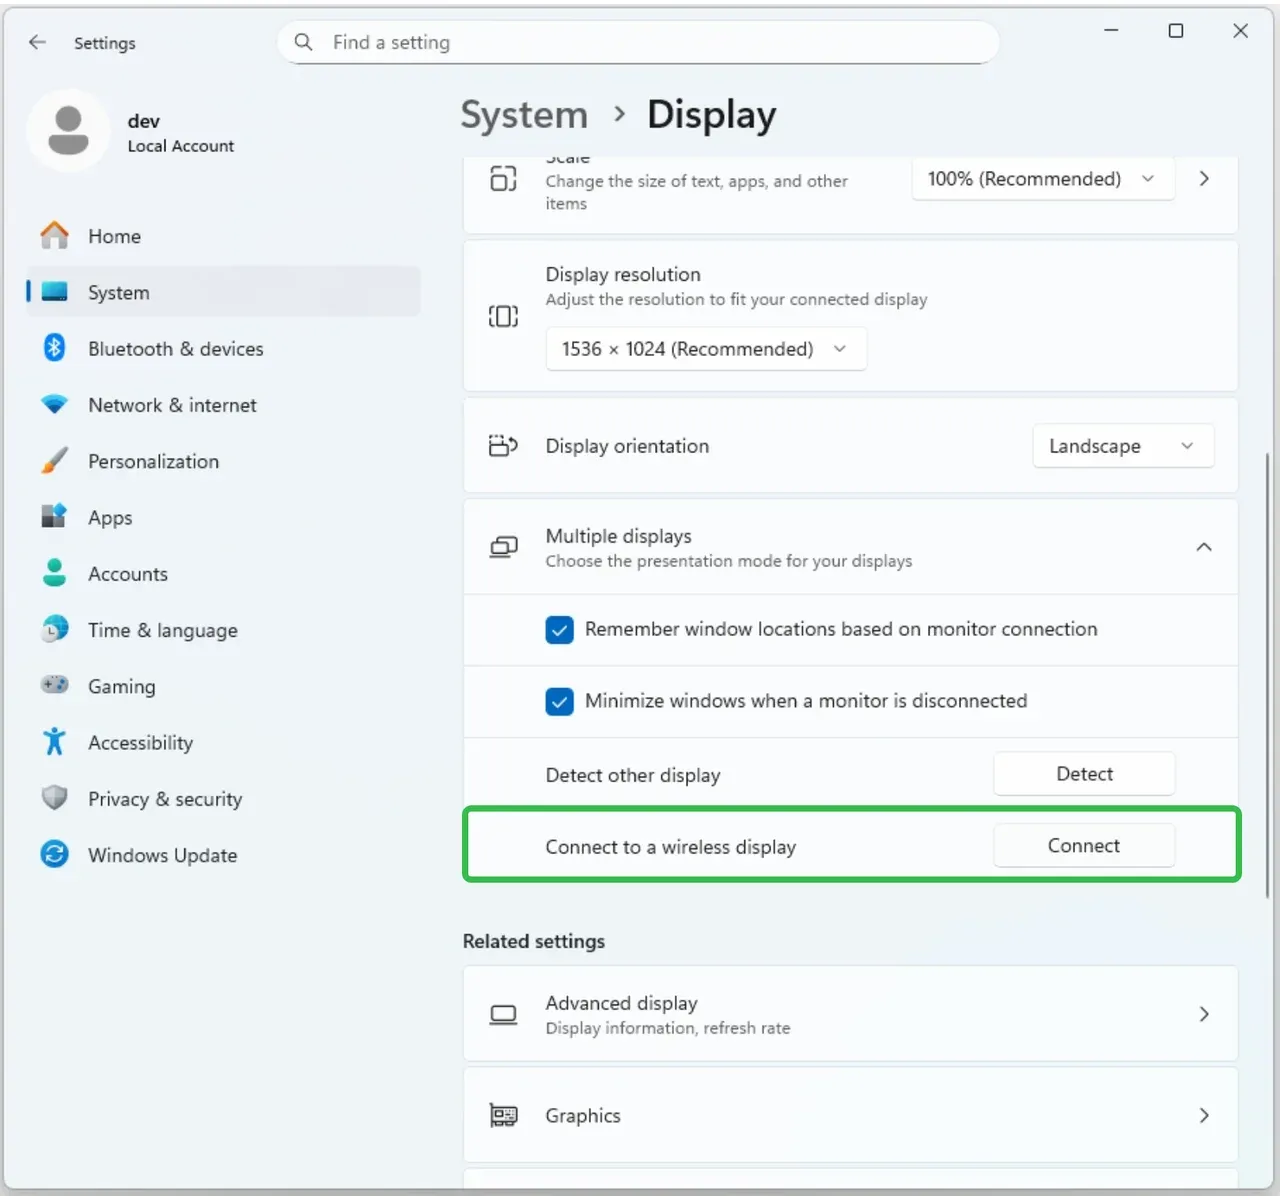Open Advanced display via its chevron

1204,1014
